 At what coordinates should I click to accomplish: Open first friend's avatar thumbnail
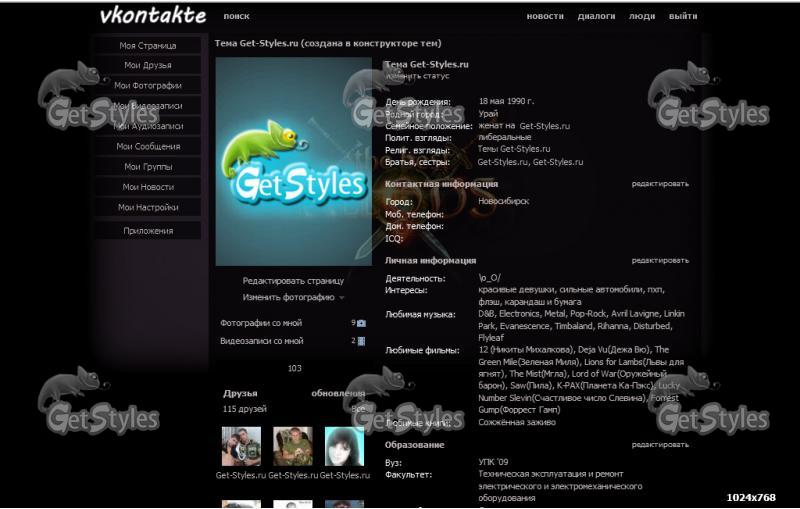tap(241, 447)
